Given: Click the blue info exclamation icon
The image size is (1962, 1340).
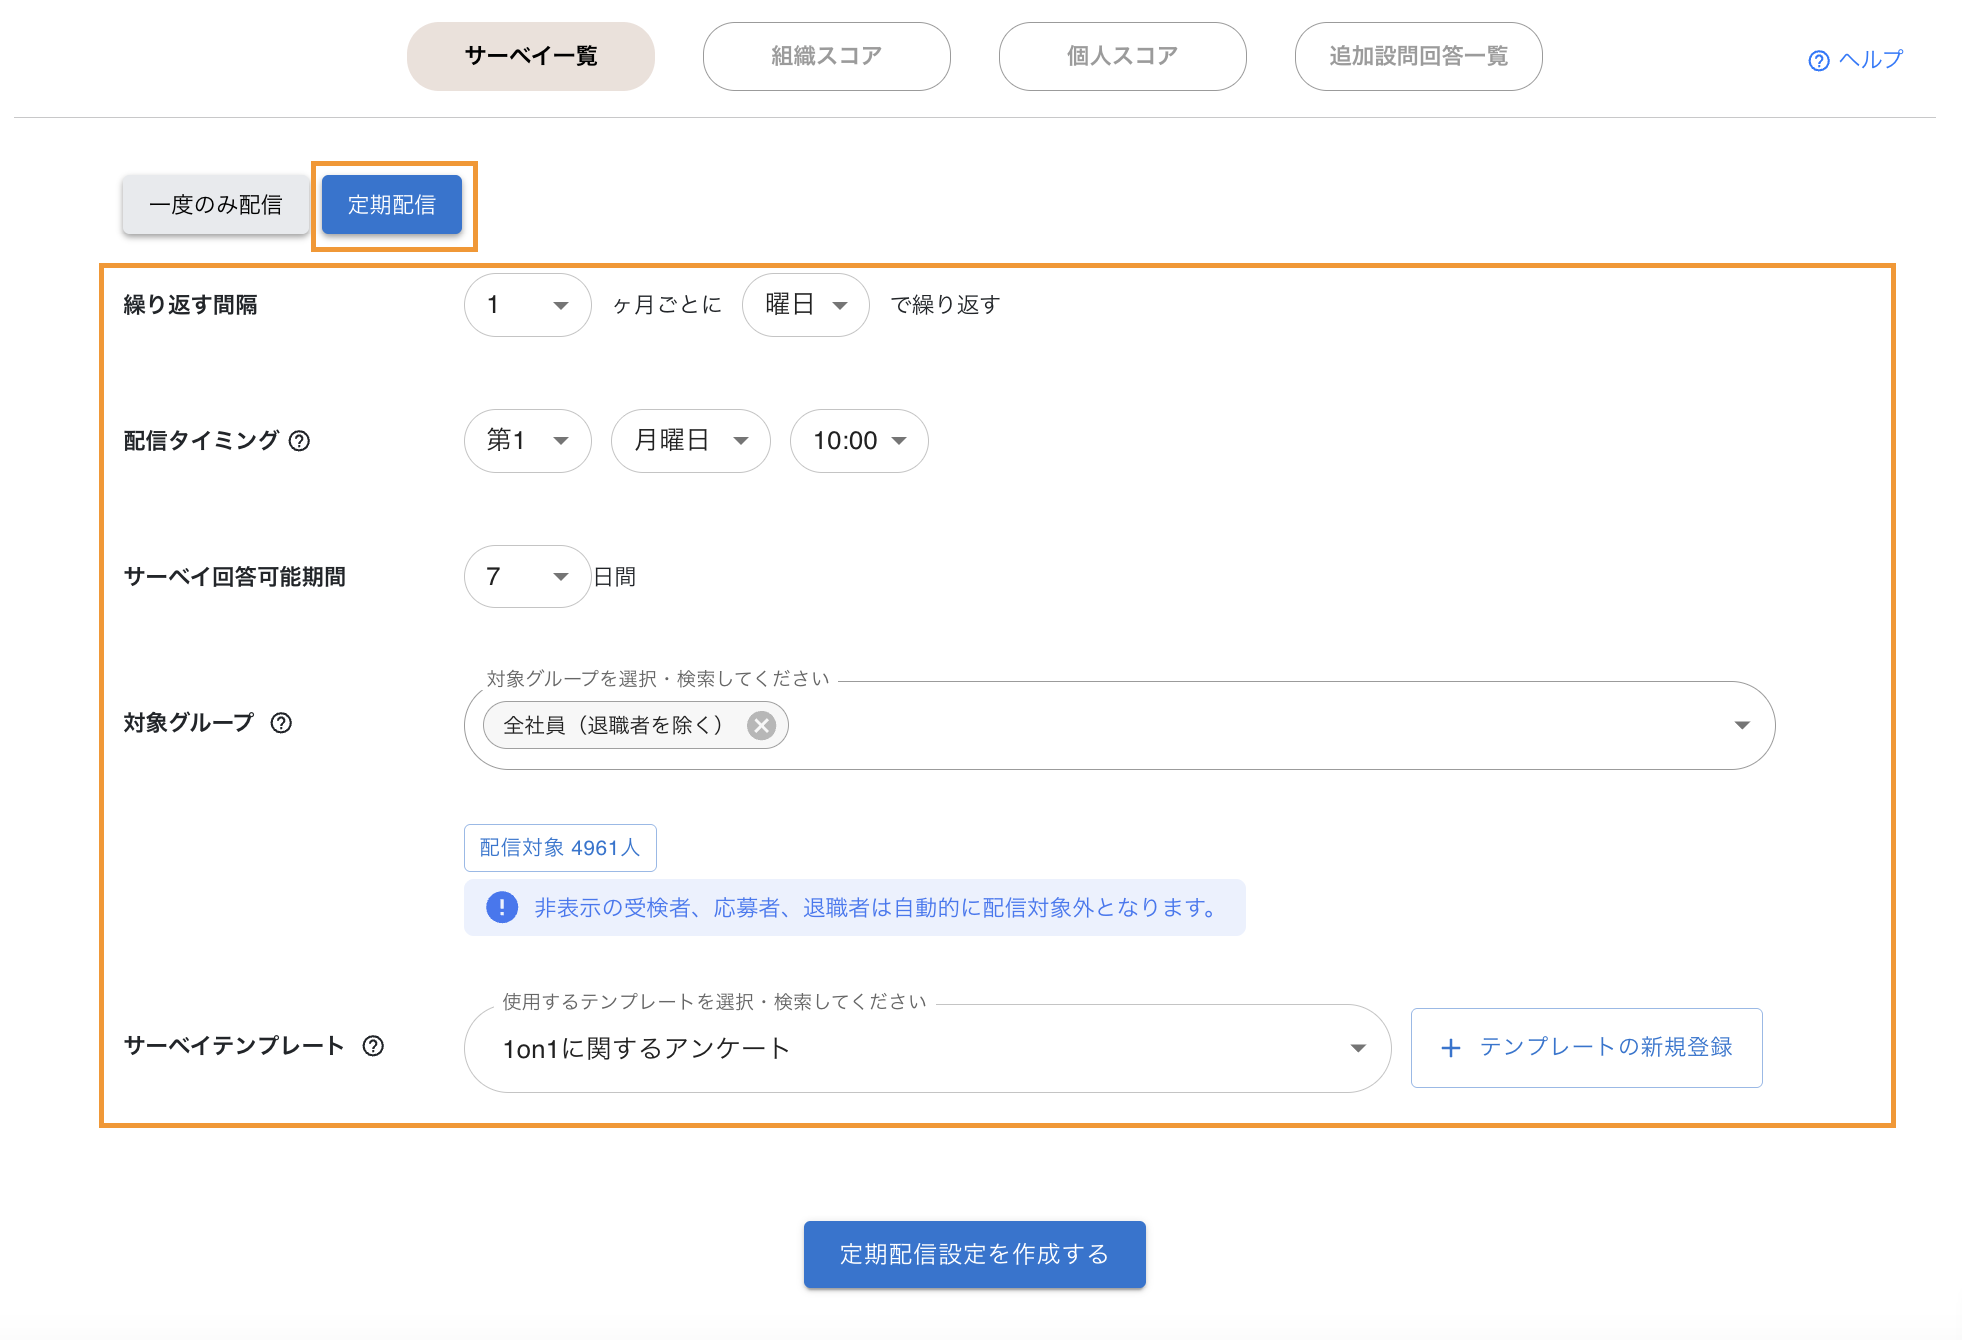Looking at the screenshot, I should coord(502,907).
